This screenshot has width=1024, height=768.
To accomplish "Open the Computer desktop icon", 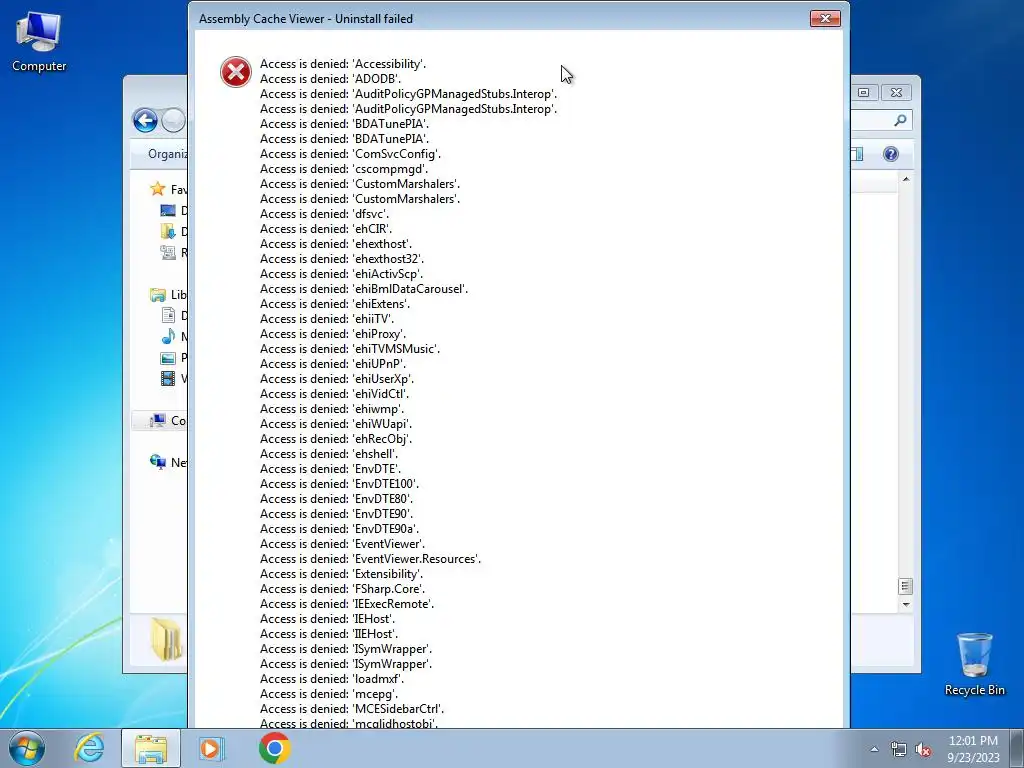I will pos(39,42).
